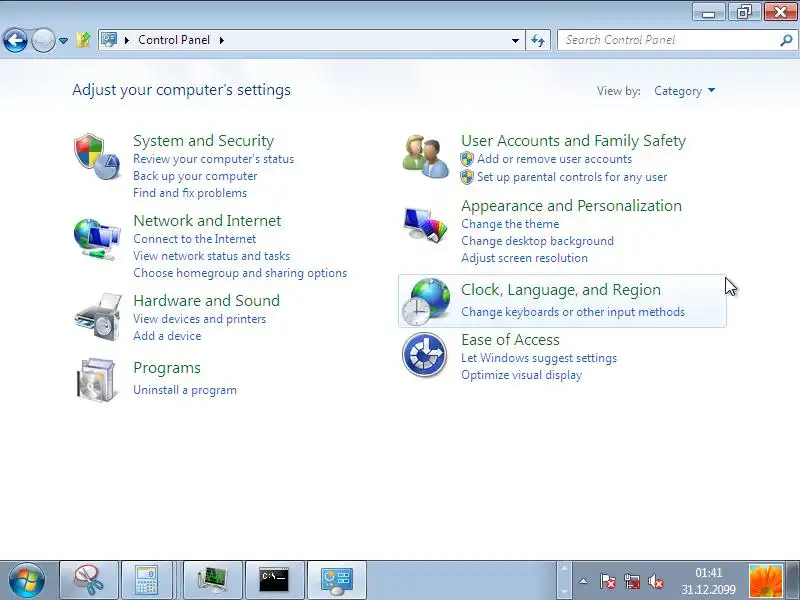Open Action Center flag tray icon
Screen dimensions: 800x600
click(607, 581)
